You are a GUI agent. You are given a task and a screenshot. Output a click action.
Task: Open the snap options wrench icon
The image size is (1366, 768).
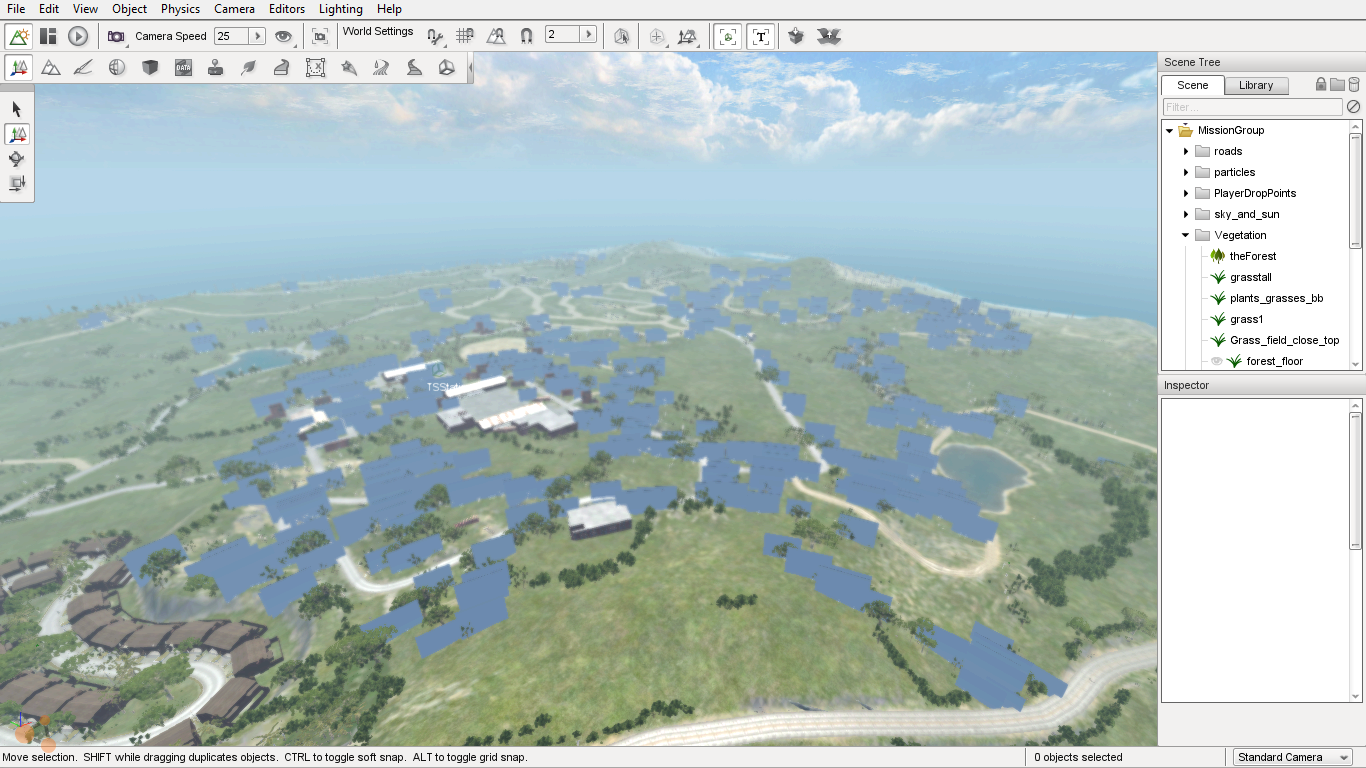pyautogui.click(x=435, y=36)
